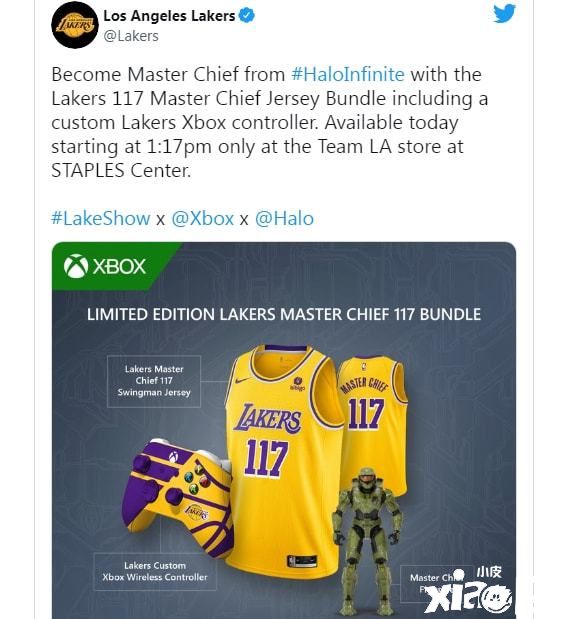Select the Lakers Master Chief Swingman Jersey label
The height and width of the screenshot is (619, 567).
tap(154, 381)
